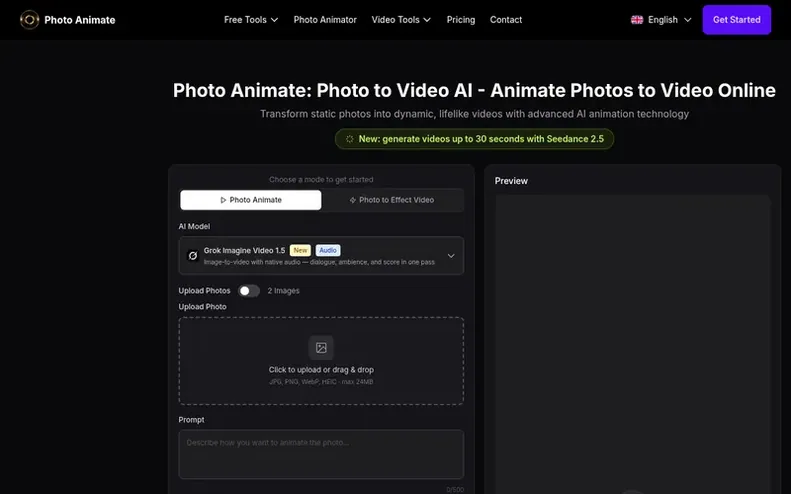Click the Photo Animate logo icon

coord(29,20)
